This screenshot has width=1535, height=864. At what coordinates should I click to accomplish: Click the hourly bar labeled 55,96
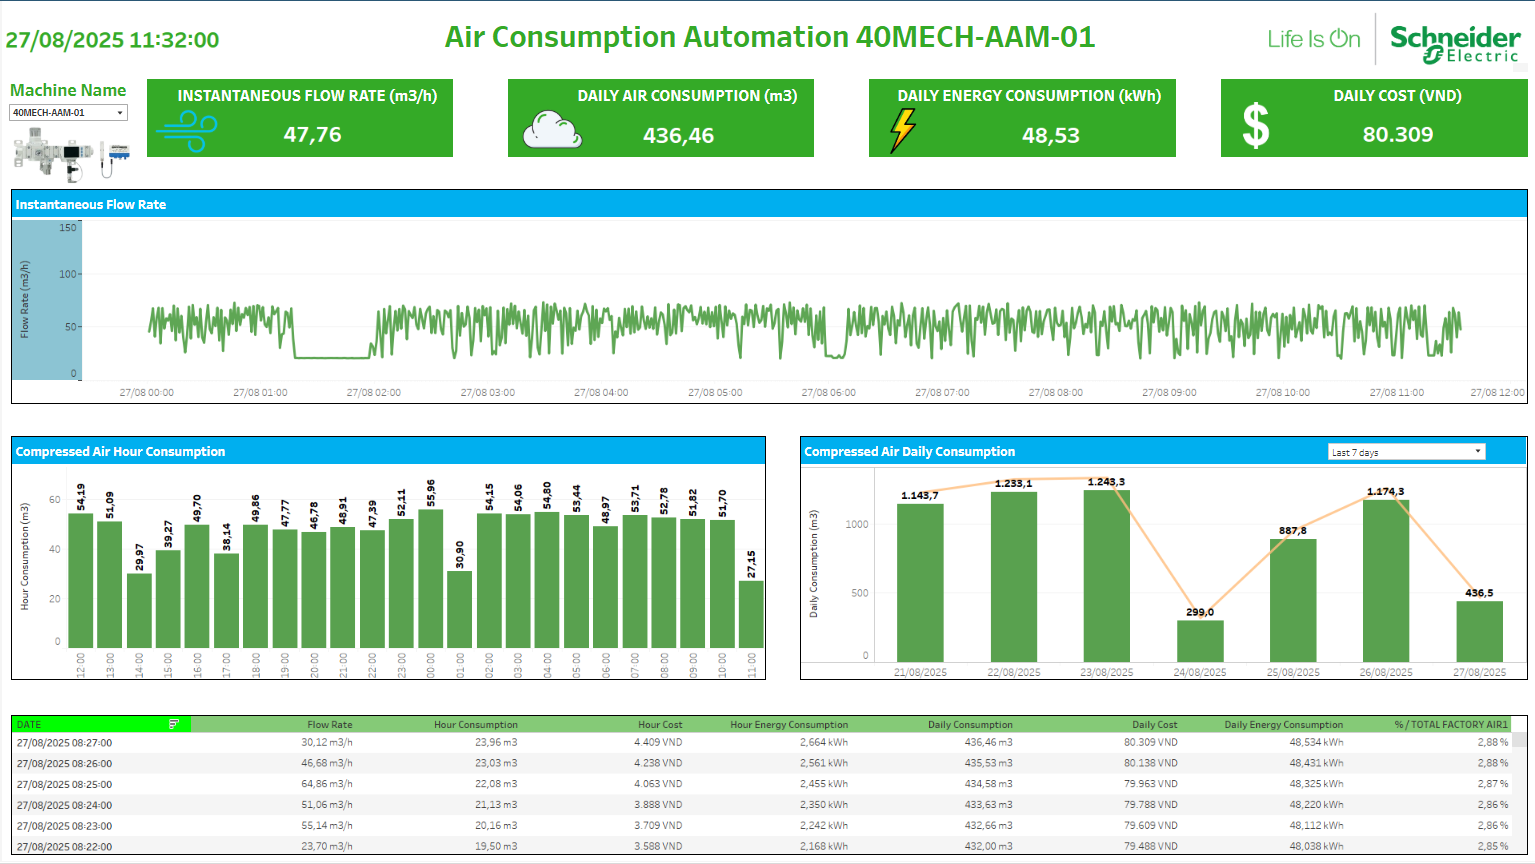click(430, 580)
